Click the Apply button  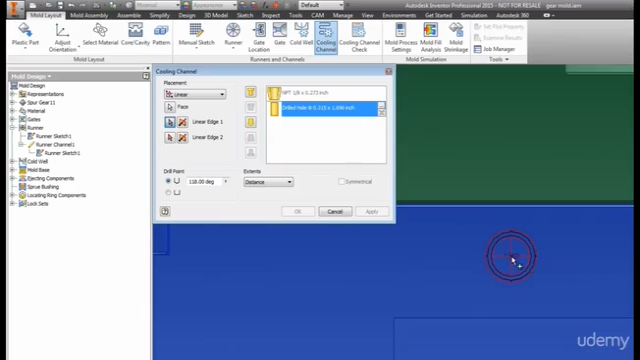tap(372, 211)
